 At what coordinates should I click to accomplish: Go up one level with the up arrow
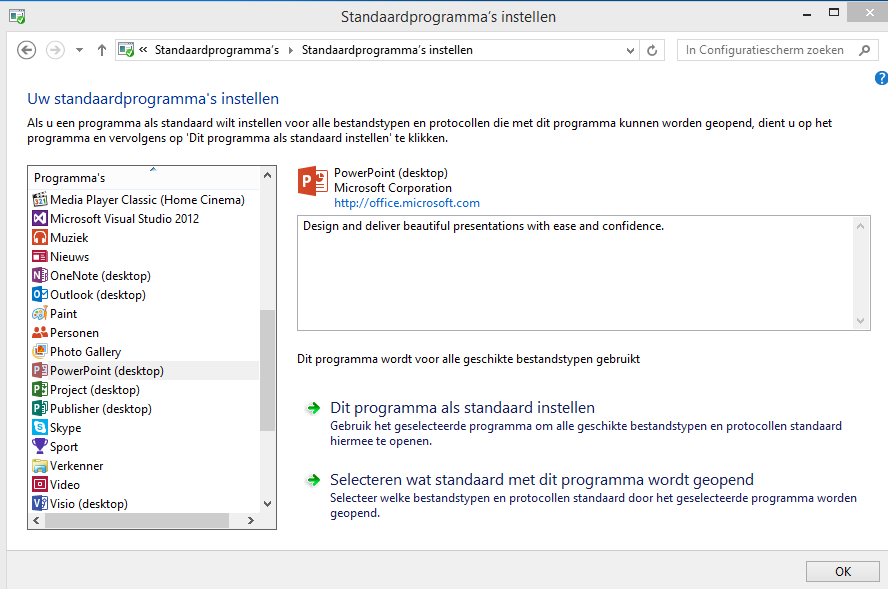click(x=101, y=50)
